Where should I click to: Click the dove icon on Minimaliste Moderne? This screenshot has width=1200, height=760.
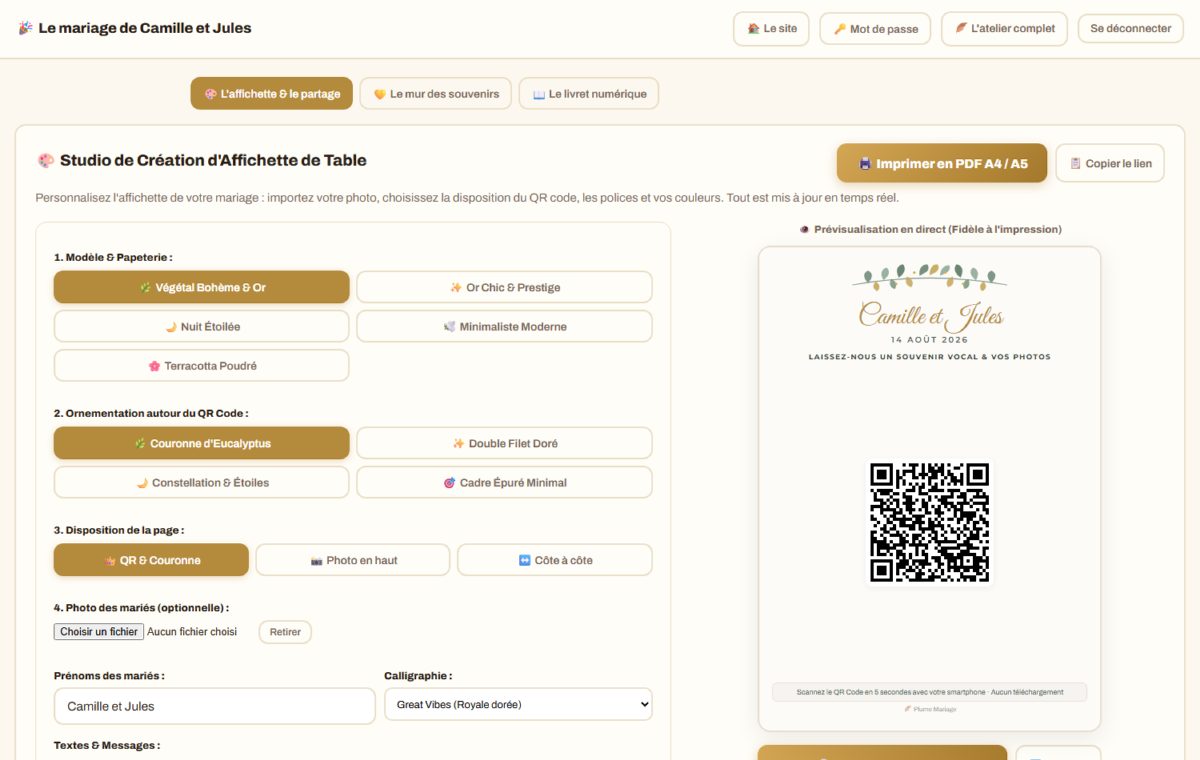click(450, 326)
